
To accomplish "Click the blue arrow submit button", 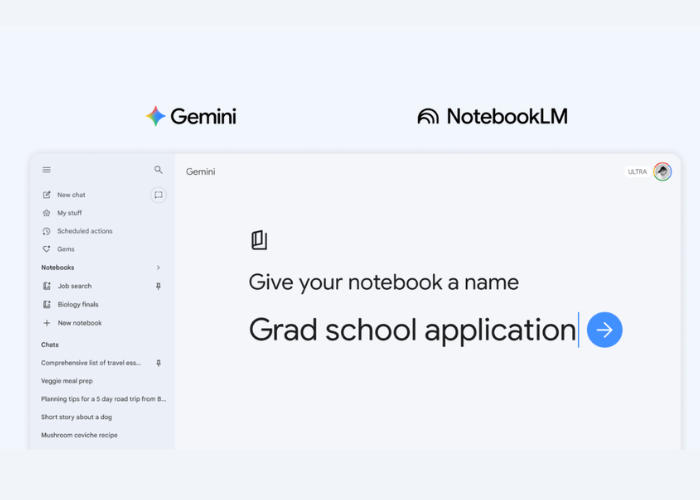I will tap(604, 330).
